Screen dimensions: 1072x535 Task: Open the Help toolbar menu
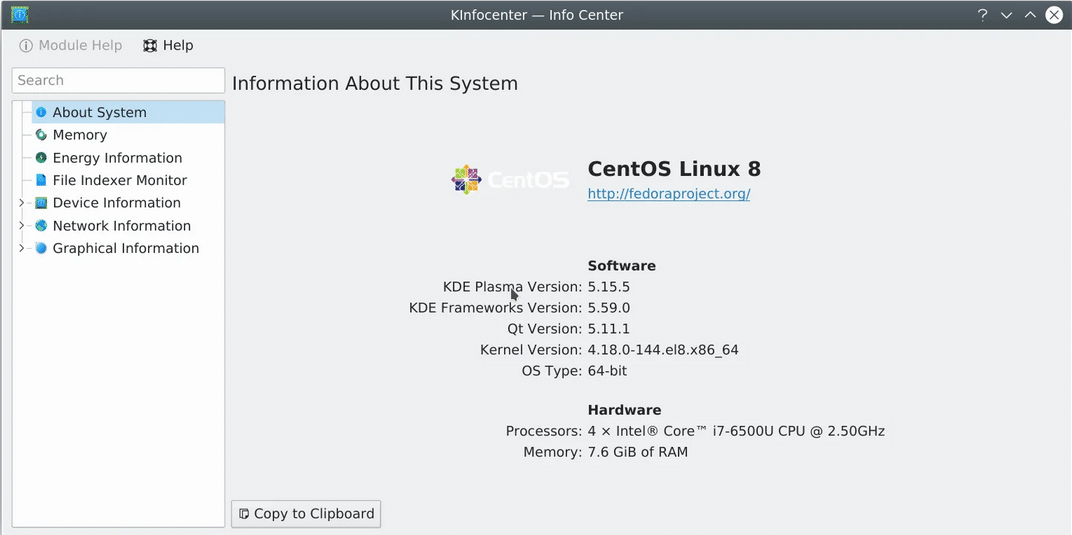coord(168,46)
